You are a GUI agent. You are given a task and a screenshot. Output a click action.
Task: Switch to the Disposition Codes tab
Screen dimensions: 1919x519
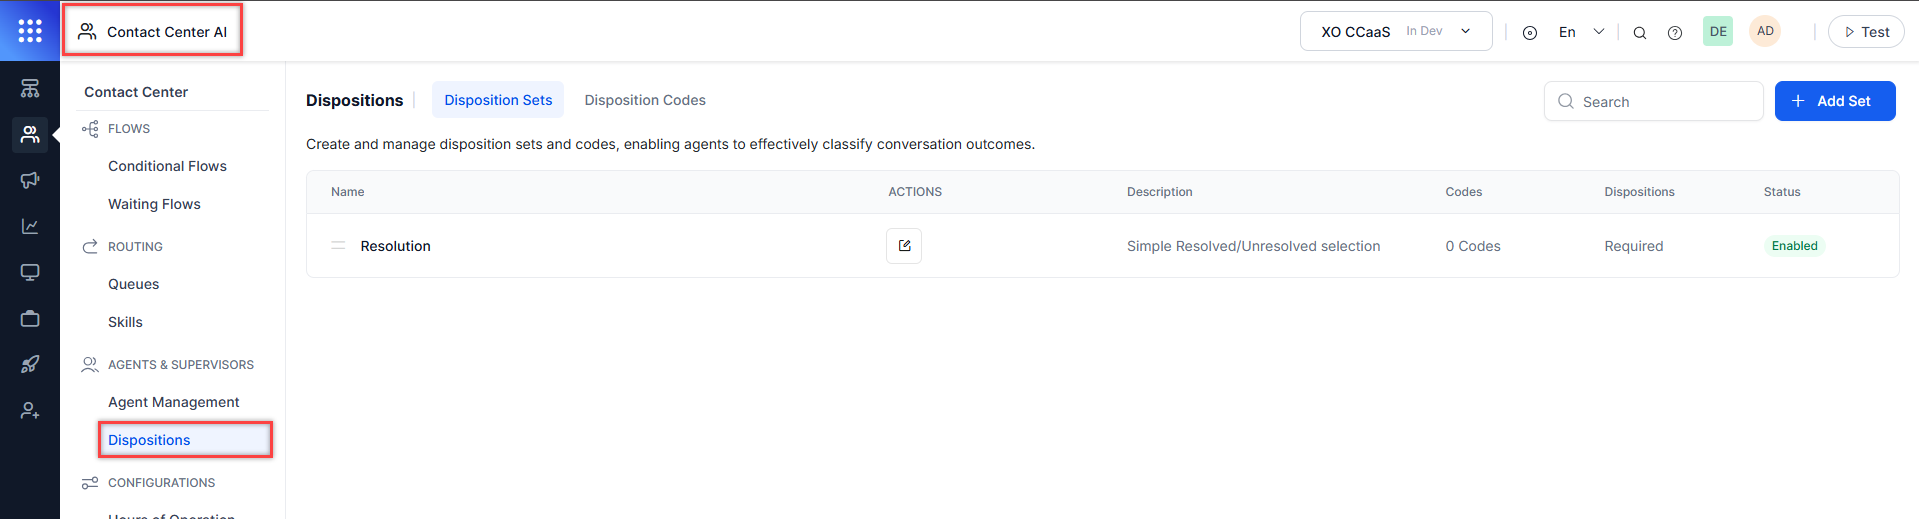pyautogui.click(x=645, y=100)
